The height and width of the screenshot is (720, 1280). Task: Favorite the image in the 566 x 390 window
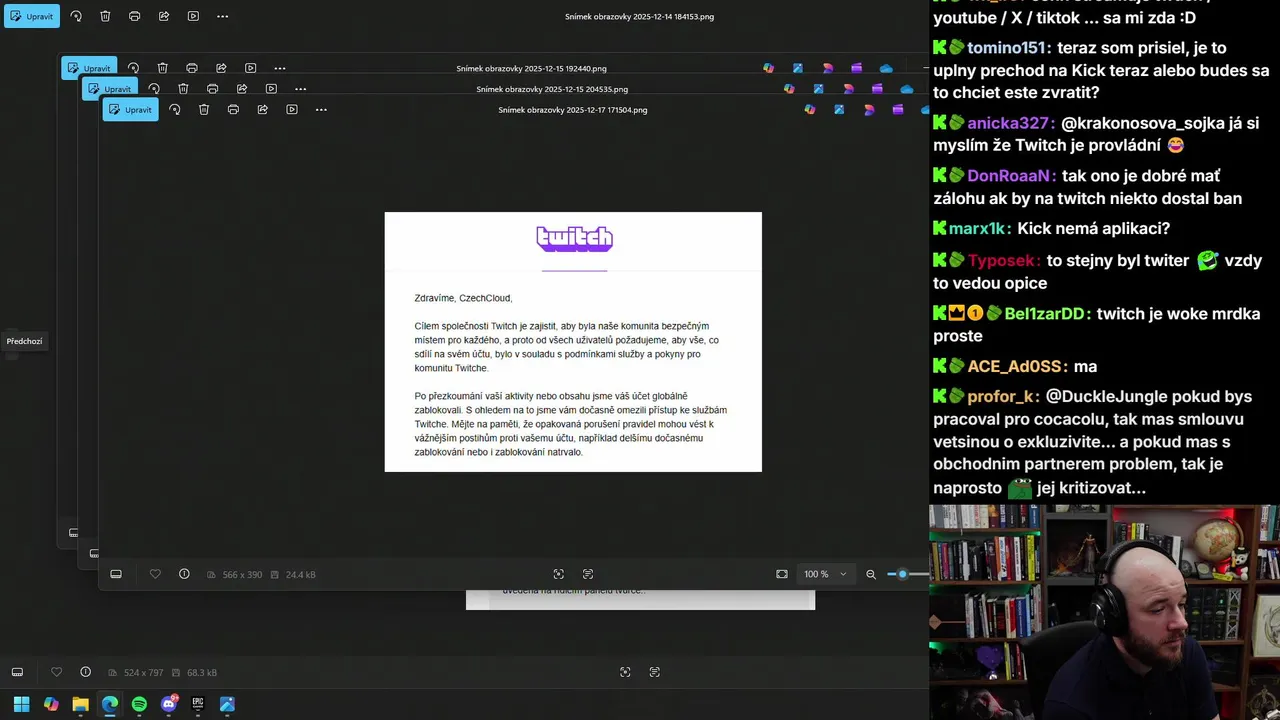point(155,574)
